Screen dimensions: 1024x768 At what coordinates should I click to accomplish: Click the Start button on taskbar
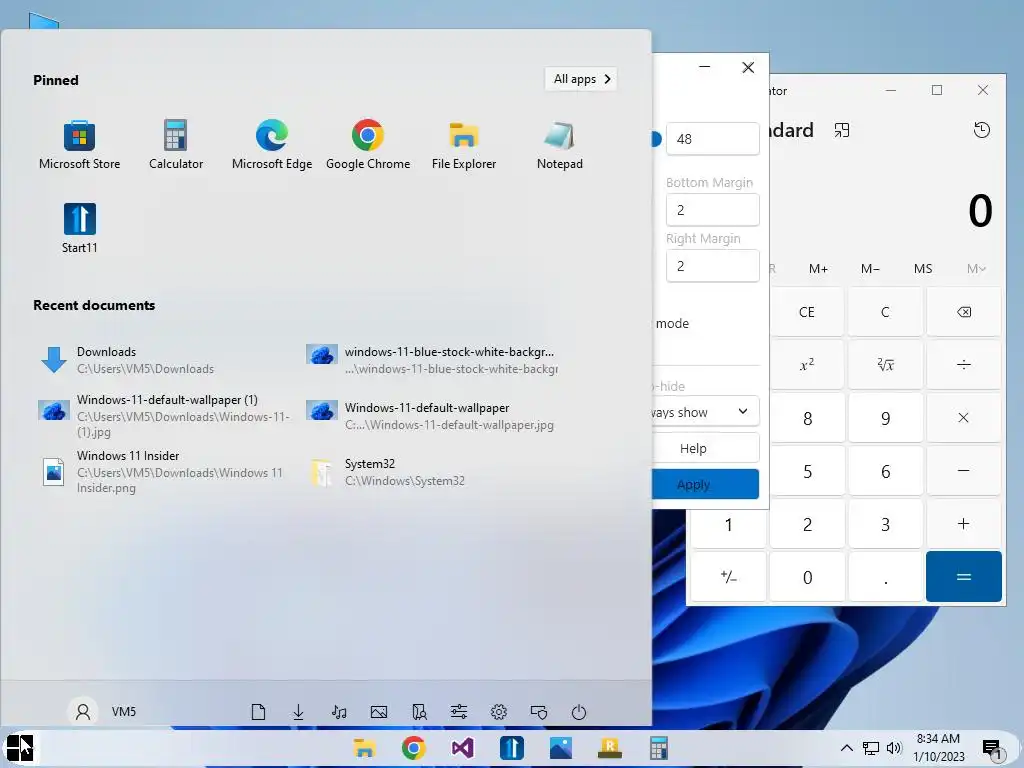tap(20, 748)
